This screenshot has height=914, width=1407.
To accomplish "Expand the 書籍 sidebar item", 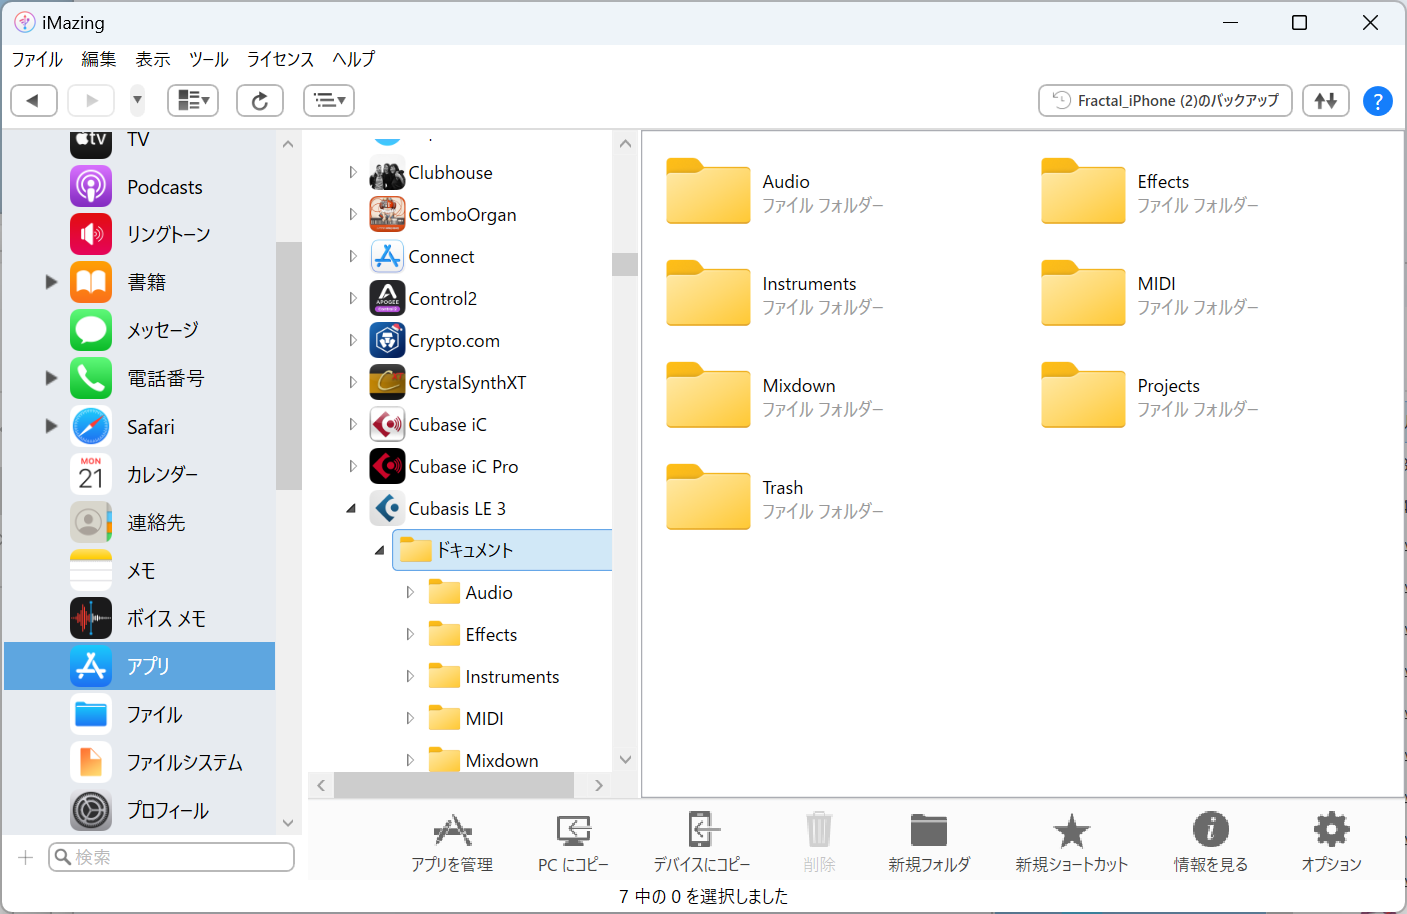I will tap(51, 282).
